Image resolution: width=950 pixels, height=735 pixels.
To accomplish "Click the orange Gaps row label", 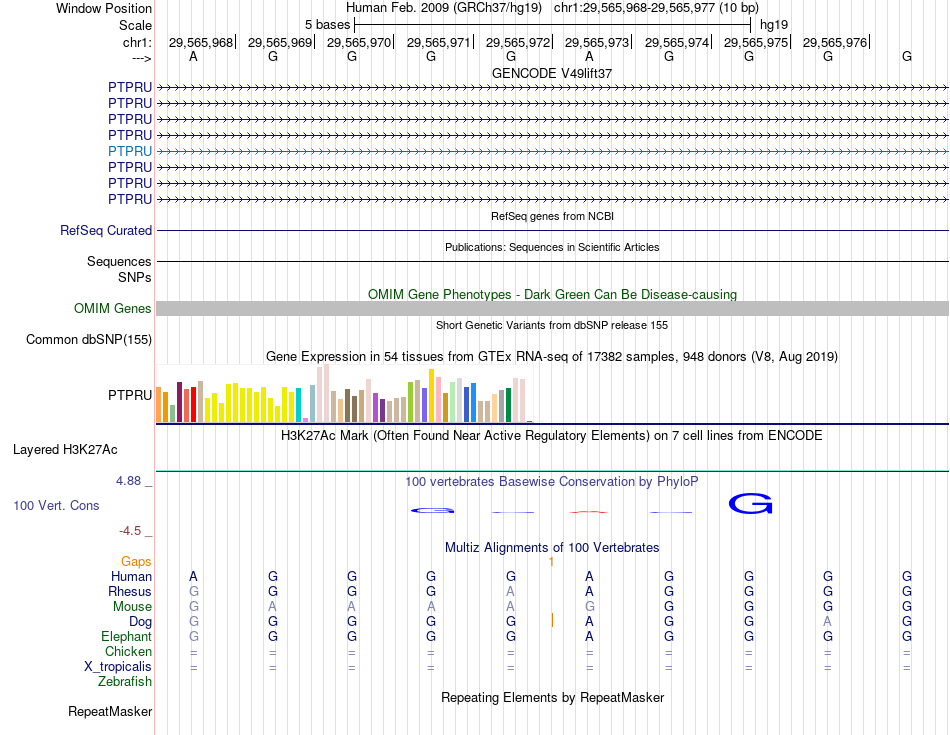I will tap(136, 562).
